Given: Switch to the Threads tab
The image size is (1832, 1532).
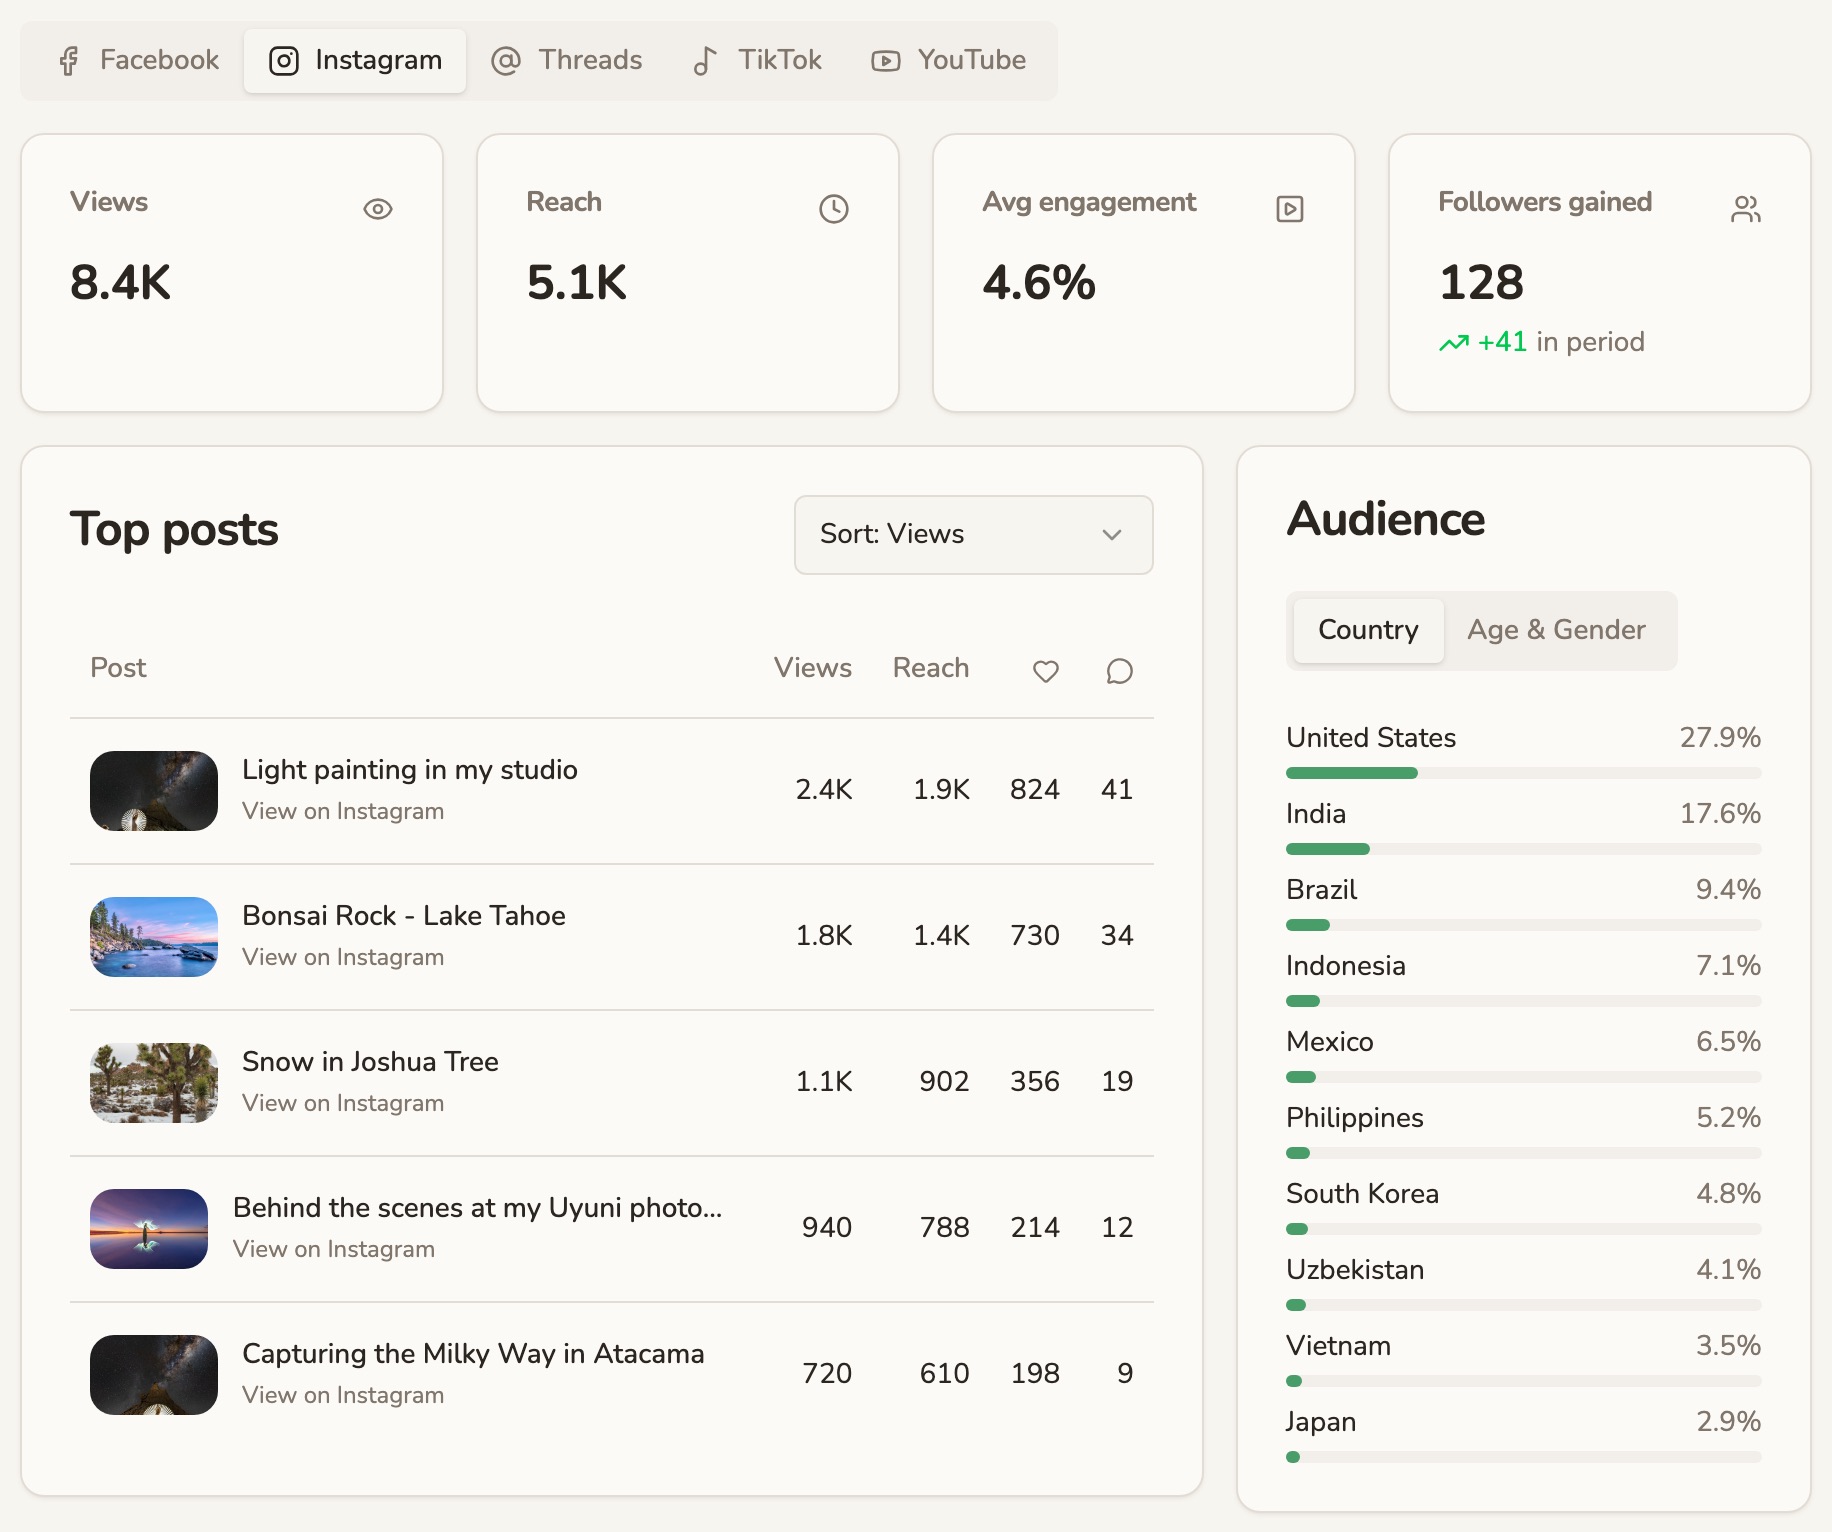Looking at the screenshot, I should point(567,61).
